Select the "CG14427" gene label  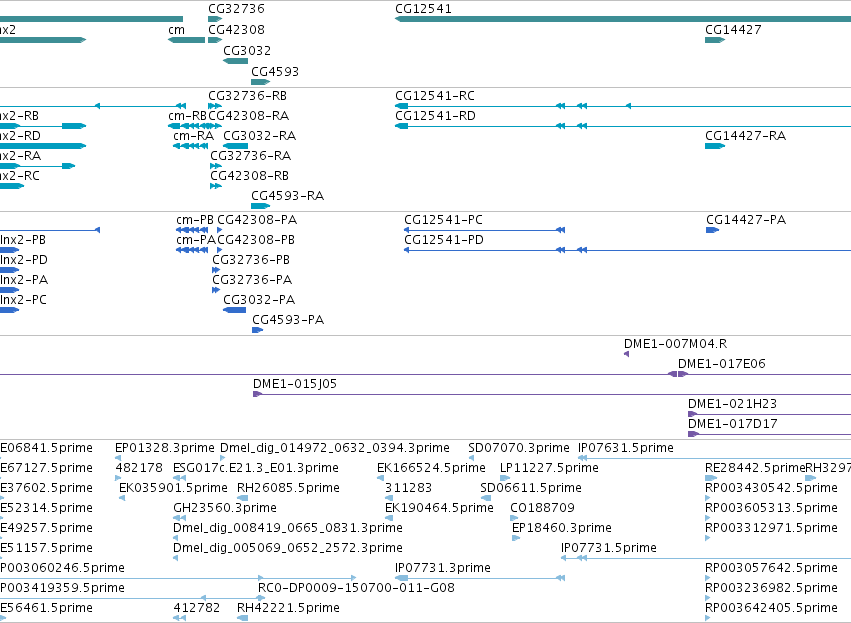(x=733, y=29)
